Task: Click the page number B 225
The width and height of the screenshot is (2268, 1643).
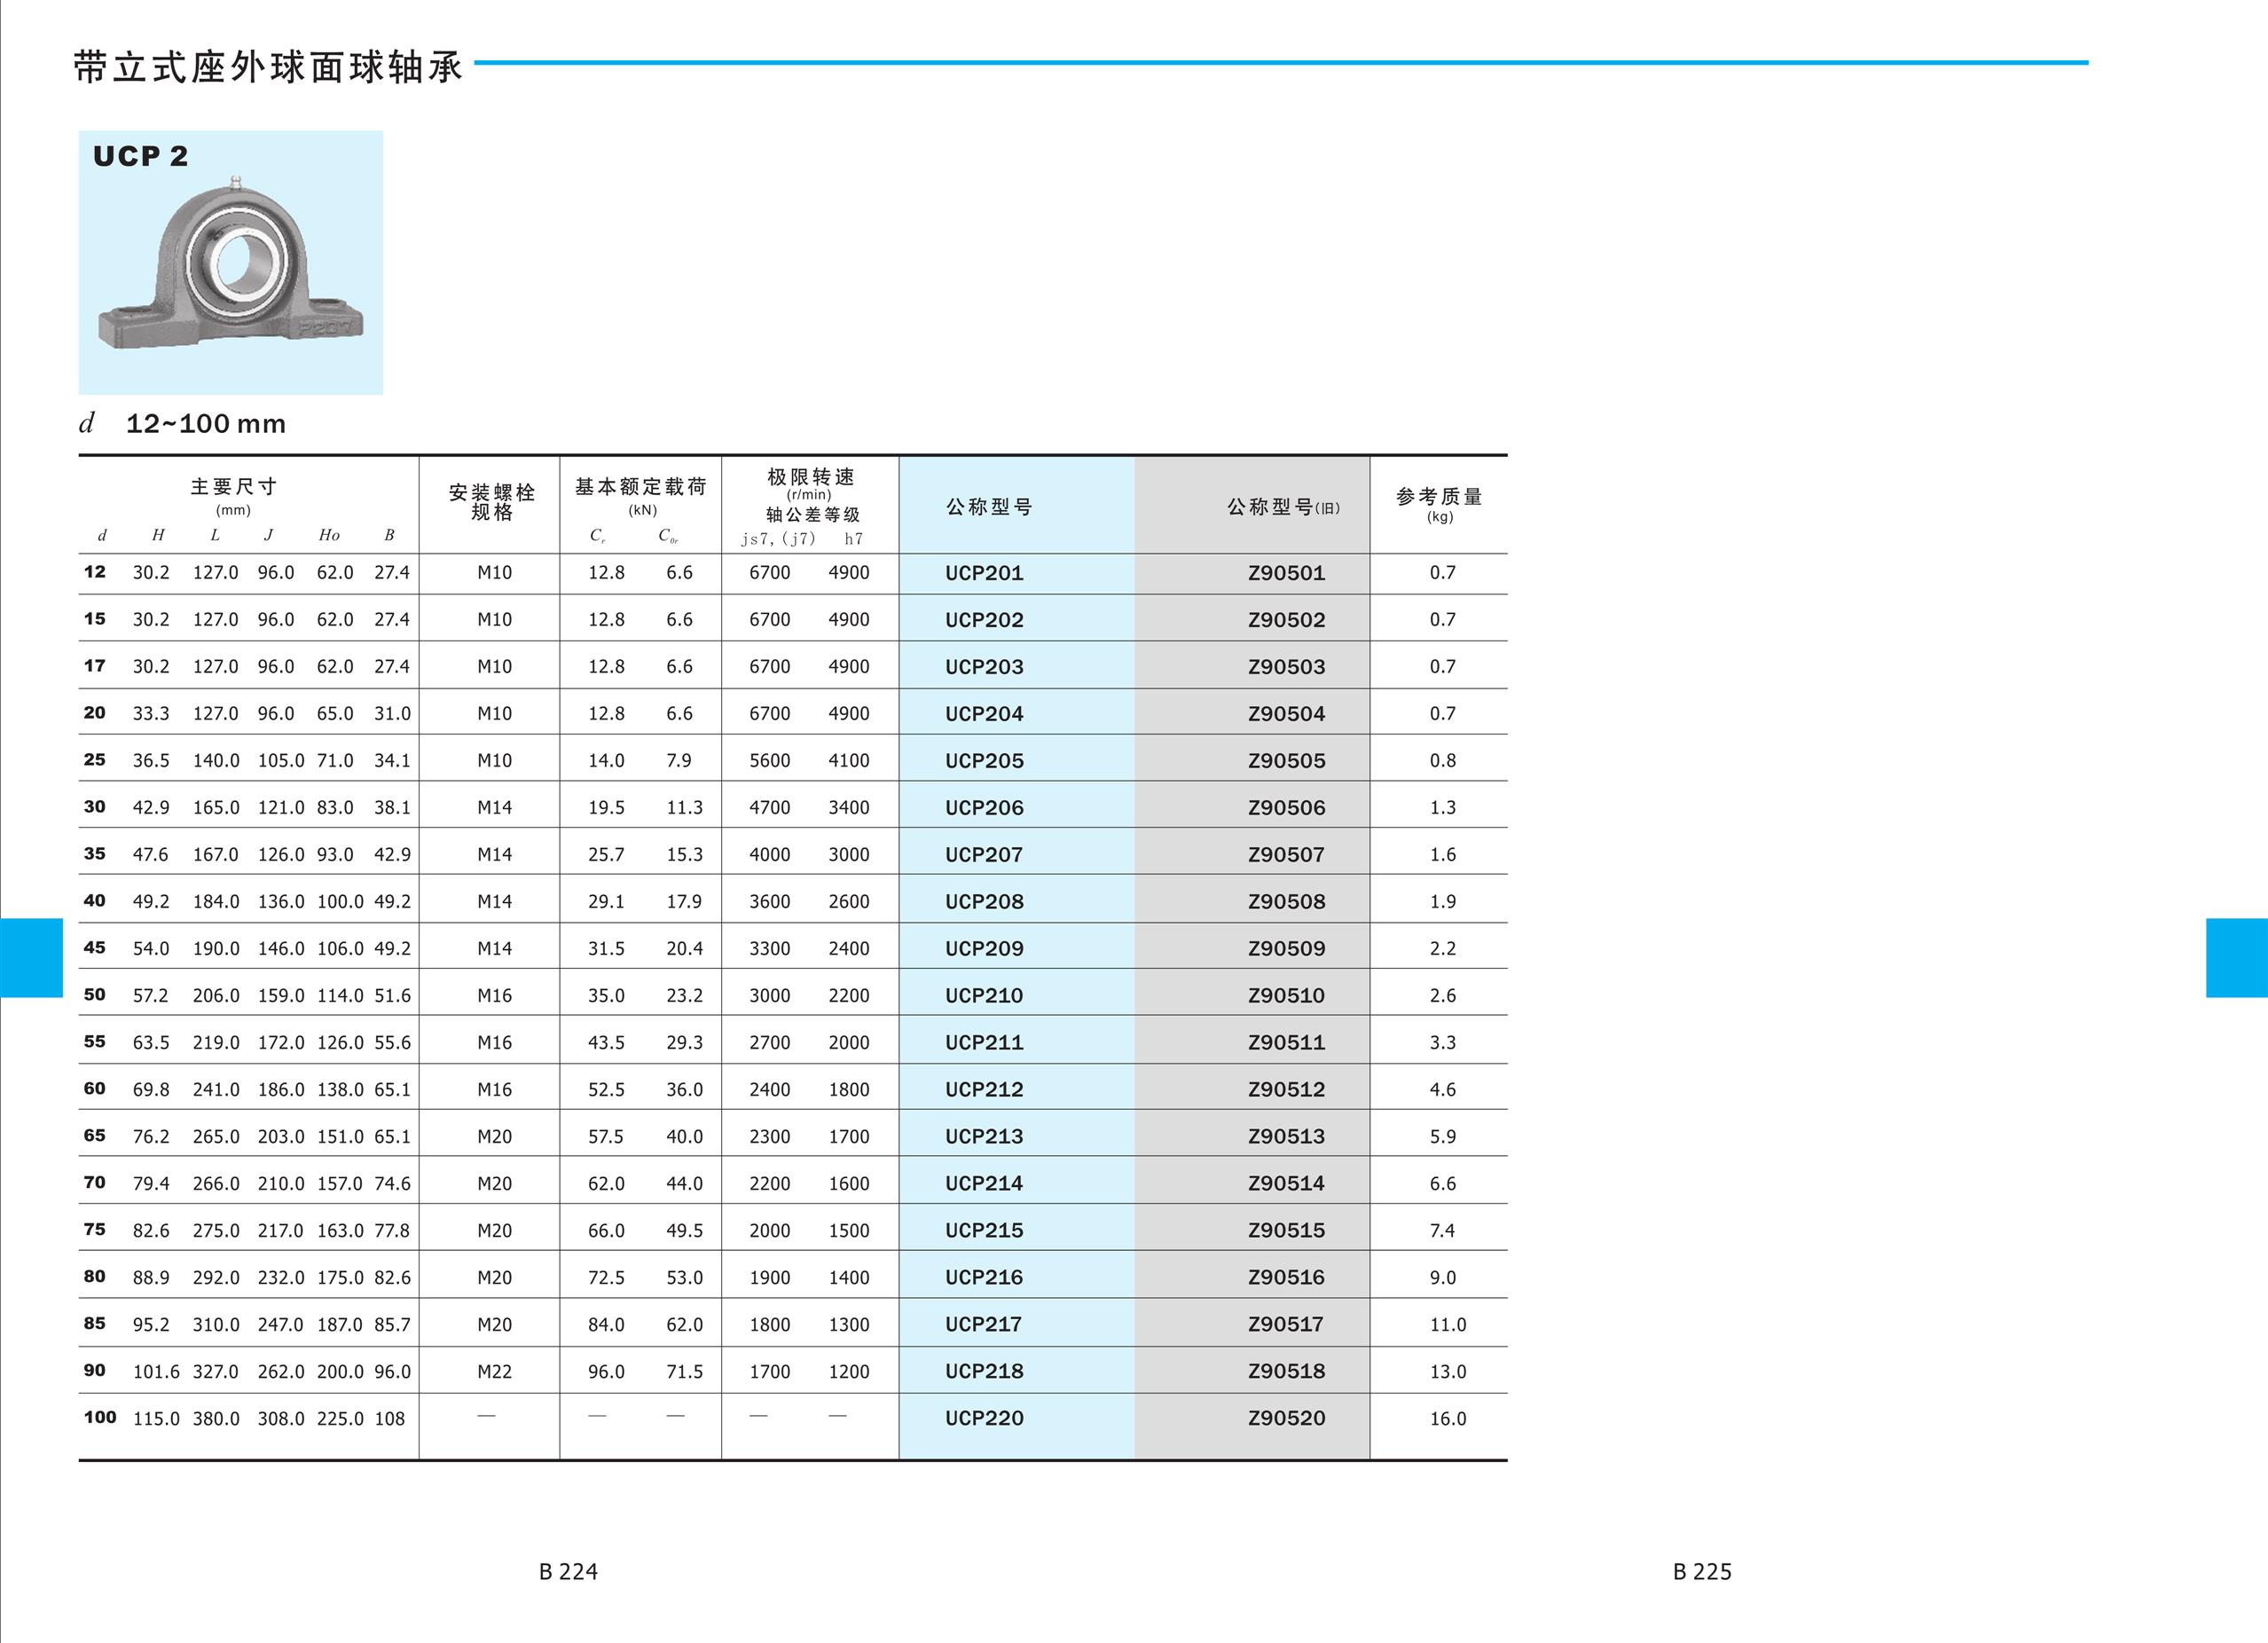Action: click(1702, 1572)
